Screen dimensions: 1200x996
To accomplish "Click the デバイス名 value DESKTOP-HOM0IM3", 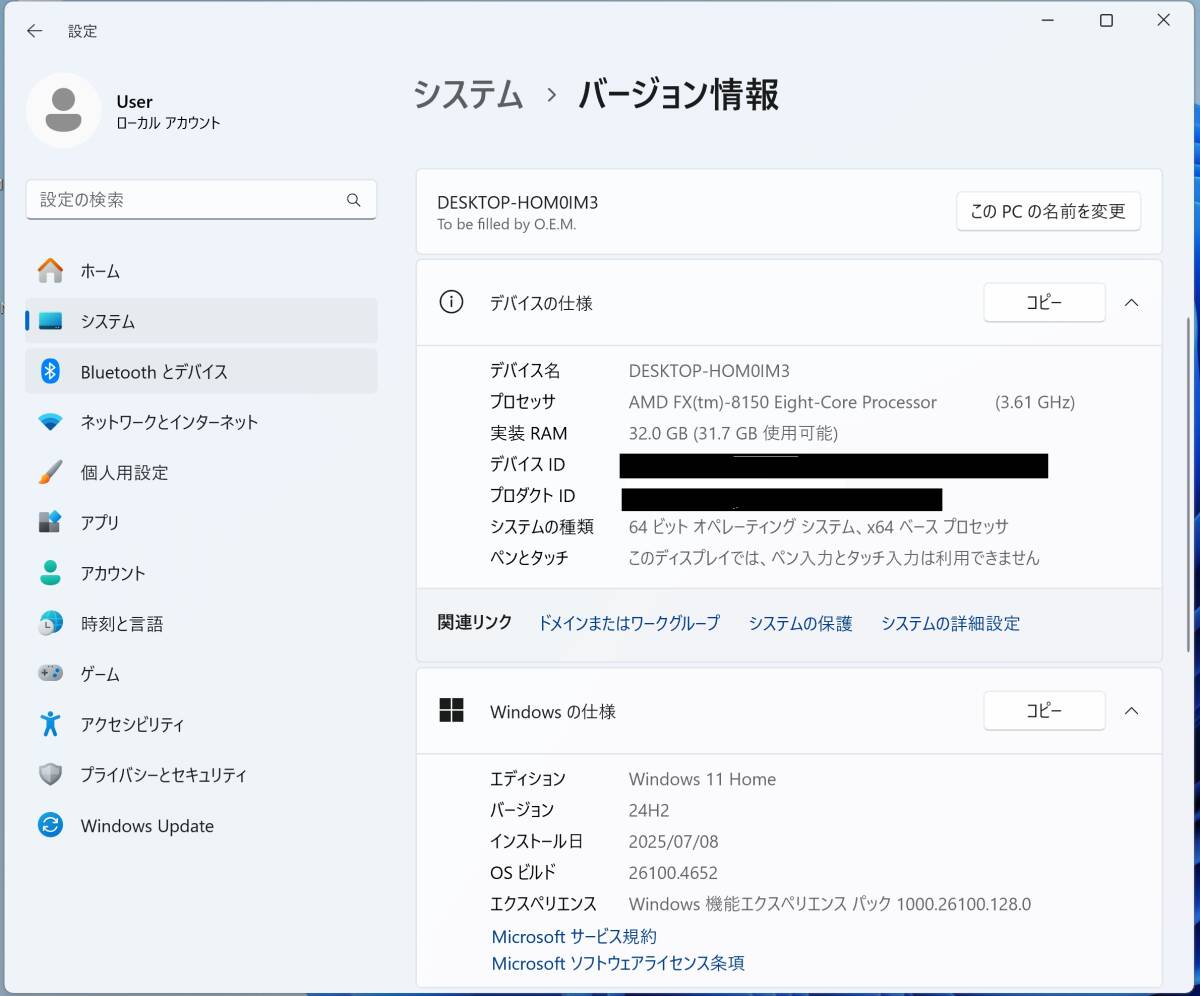I will (x=709, y=371).
